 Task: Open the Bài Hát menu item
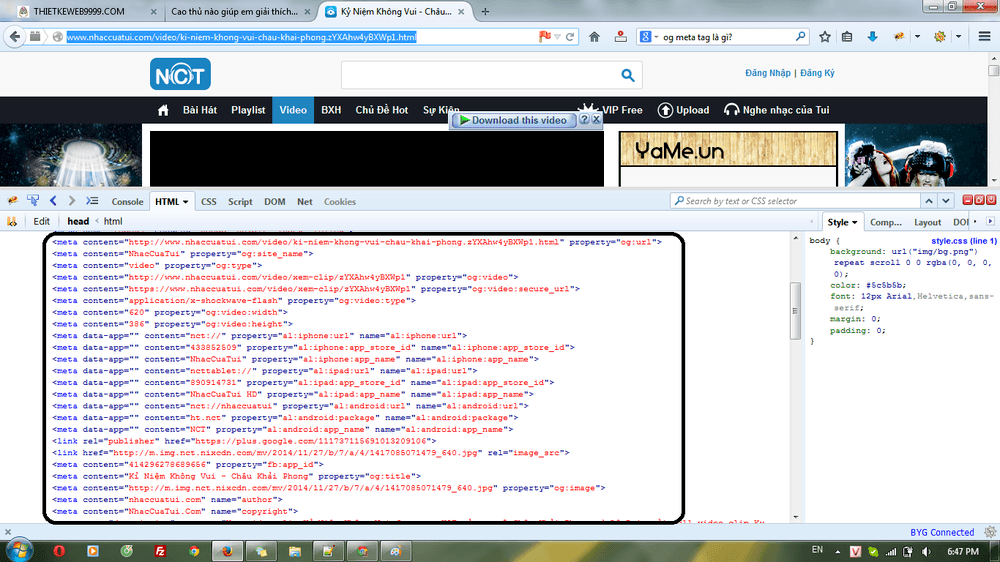coord(200,110)
